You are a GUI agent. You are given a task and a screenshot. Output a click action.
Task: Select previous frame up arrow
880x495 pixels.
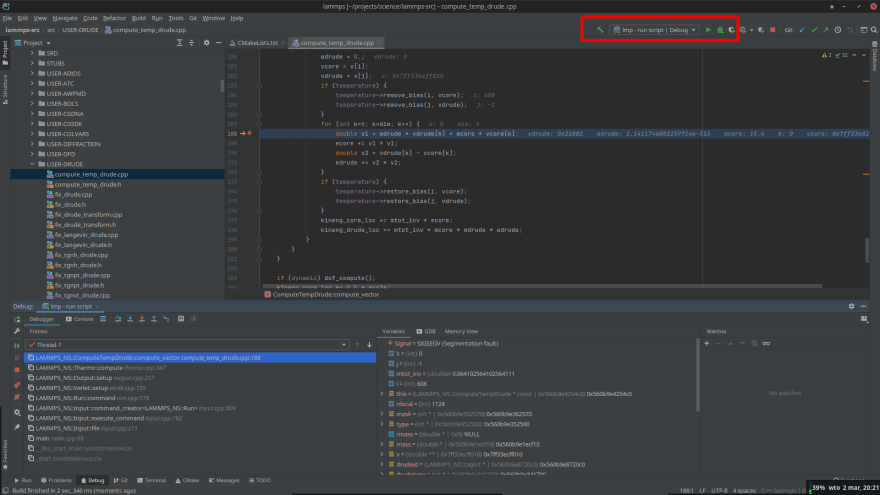(x=358, y=345)
